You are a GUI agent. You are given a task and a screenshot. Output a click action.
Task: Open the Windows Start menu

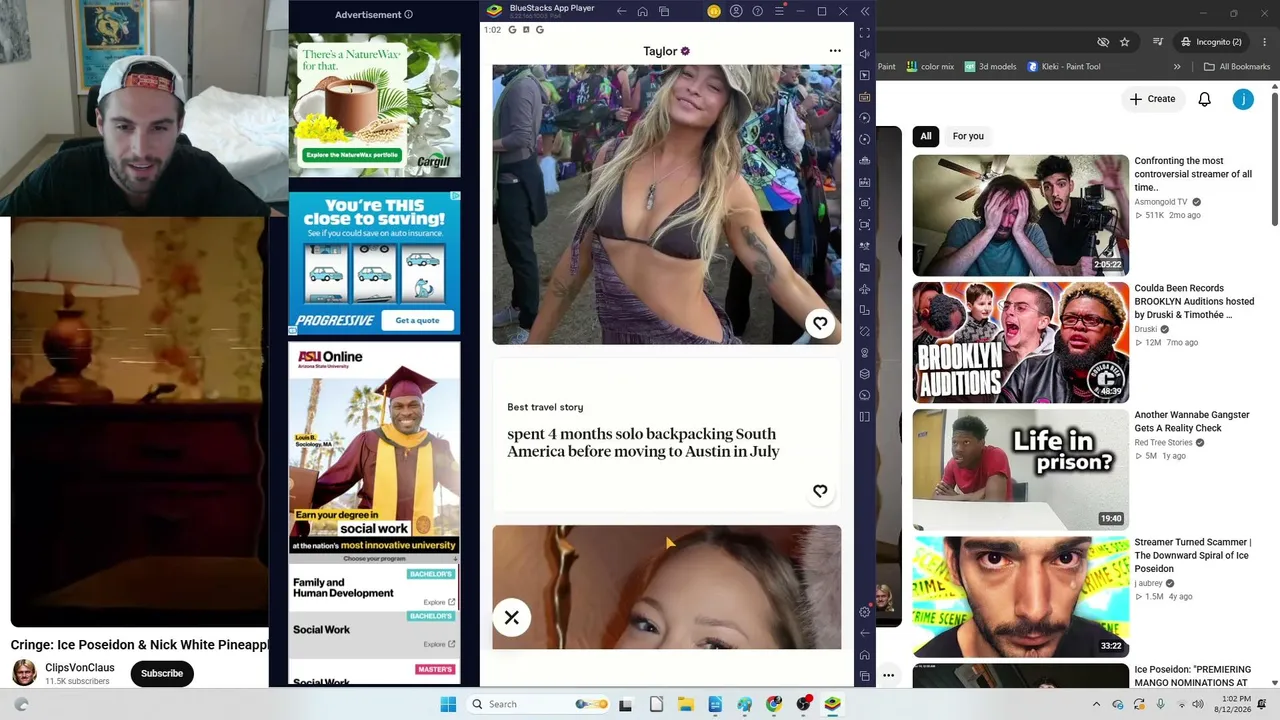(448, 704)
